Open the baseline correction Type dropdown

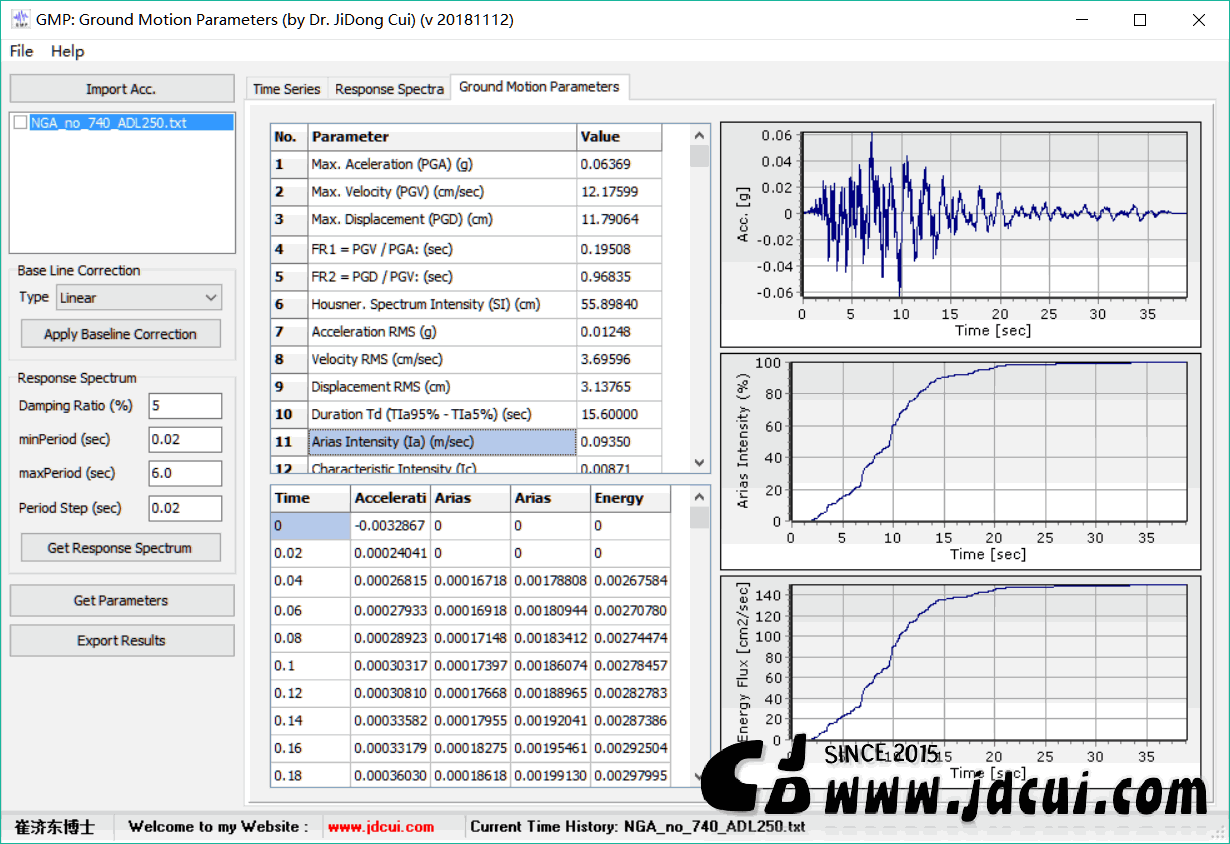tap(139, 297)
